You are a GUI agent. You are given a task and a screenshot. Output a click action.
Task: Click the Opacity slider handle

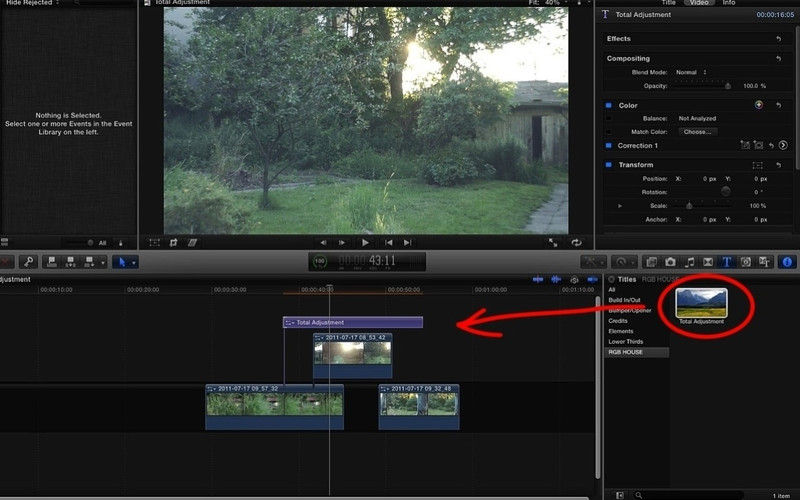pyautogui.click(x=728, y=86)
